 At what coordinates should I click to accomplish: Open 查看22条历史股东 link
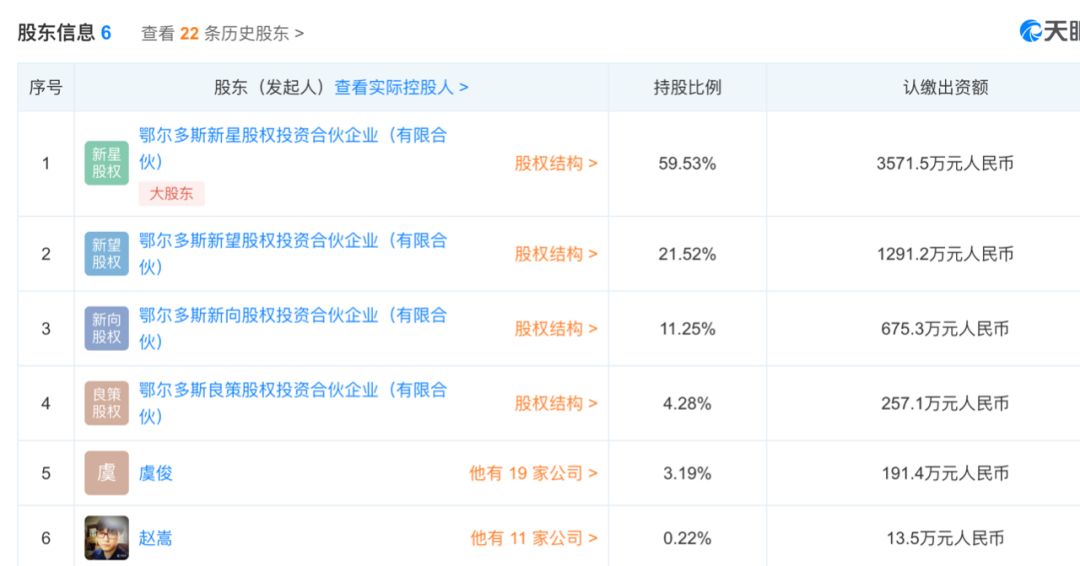(x=222, y=33)
